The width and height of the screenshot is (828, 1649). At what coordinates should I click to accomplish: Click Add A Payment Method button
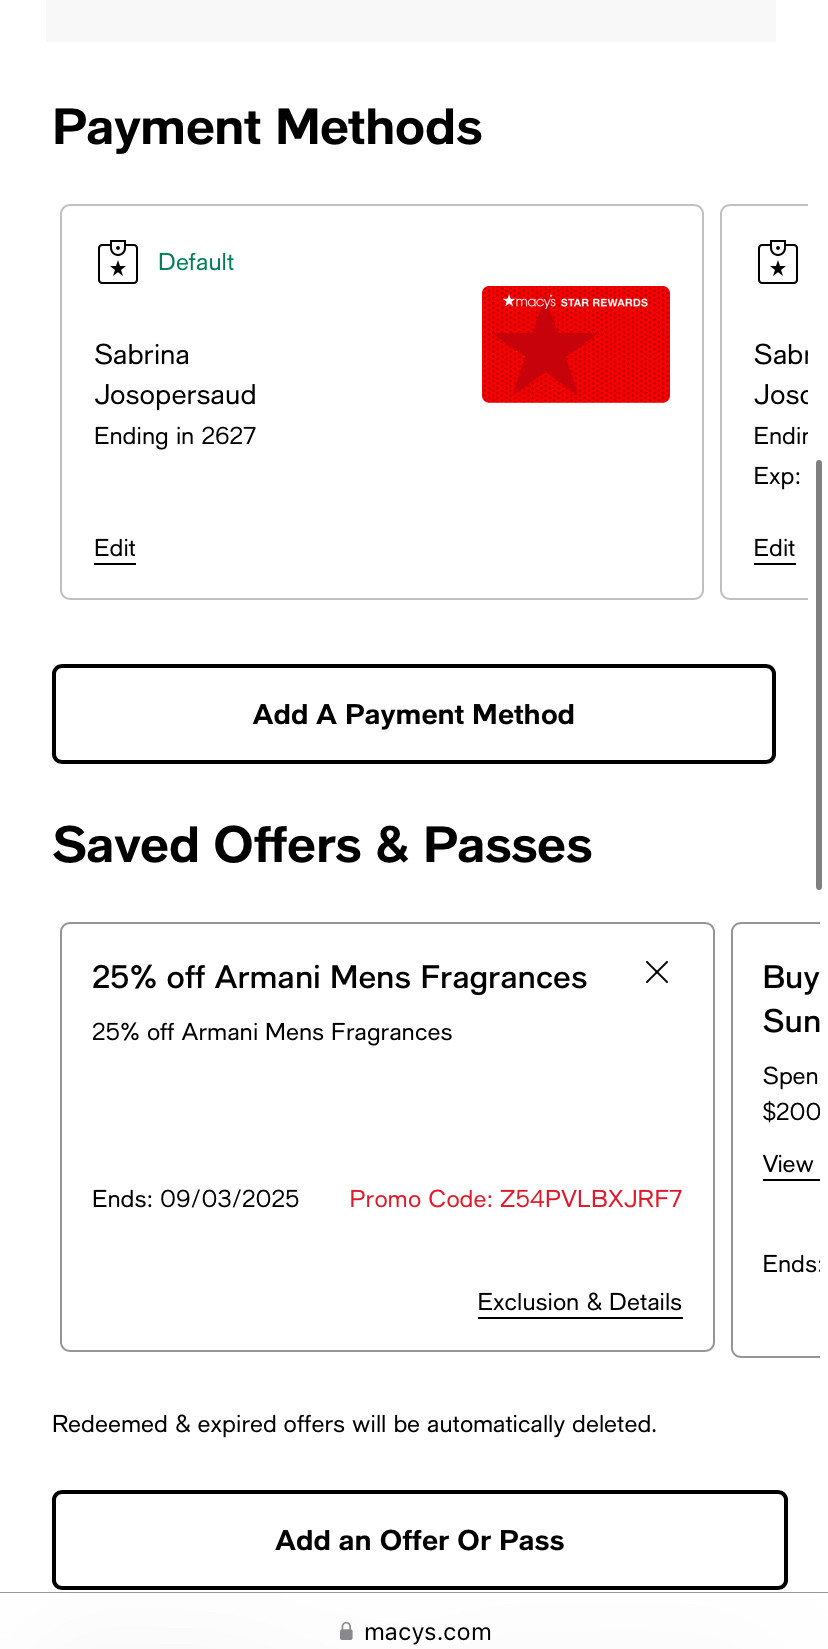tap(414, 714)
